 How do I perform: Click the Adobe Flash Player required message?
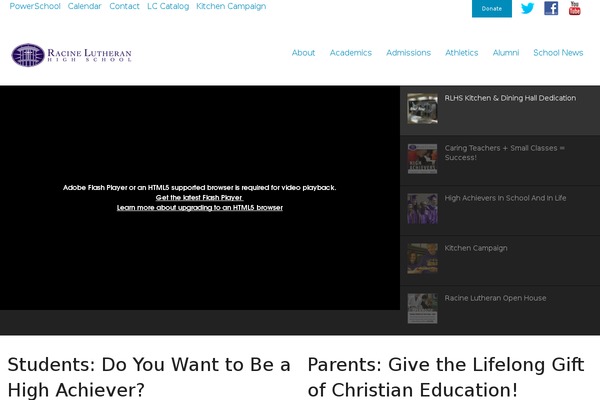[199, 188]
